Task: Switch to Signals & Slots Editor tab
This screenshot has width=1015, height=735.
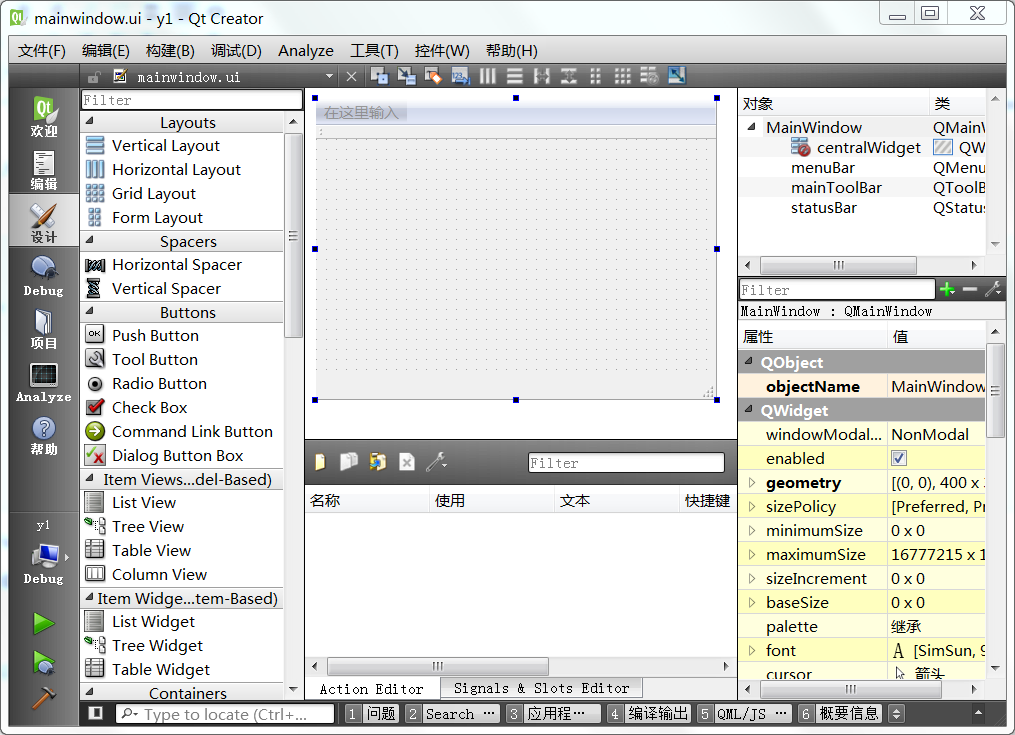Action: click(541, 688)
